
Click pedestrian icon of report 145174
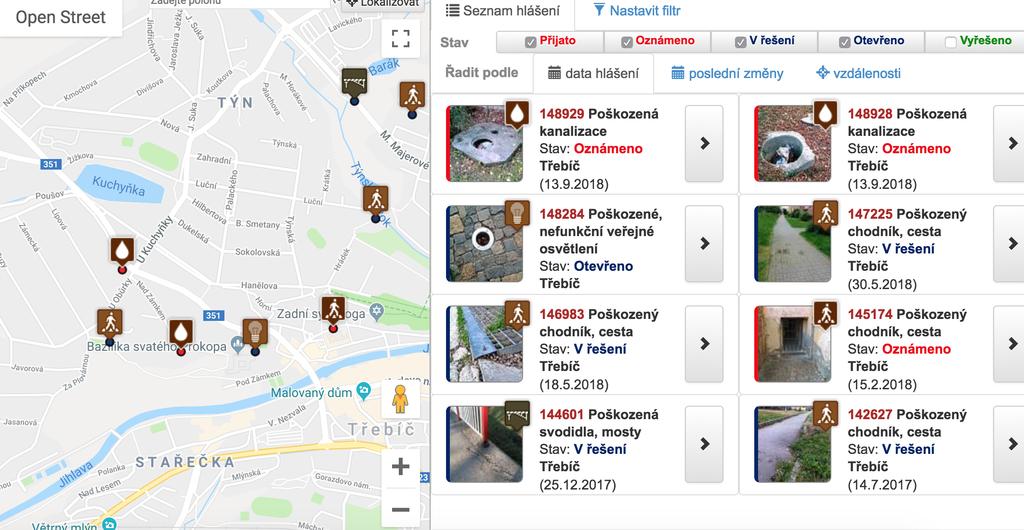click(x=825, y=315)
